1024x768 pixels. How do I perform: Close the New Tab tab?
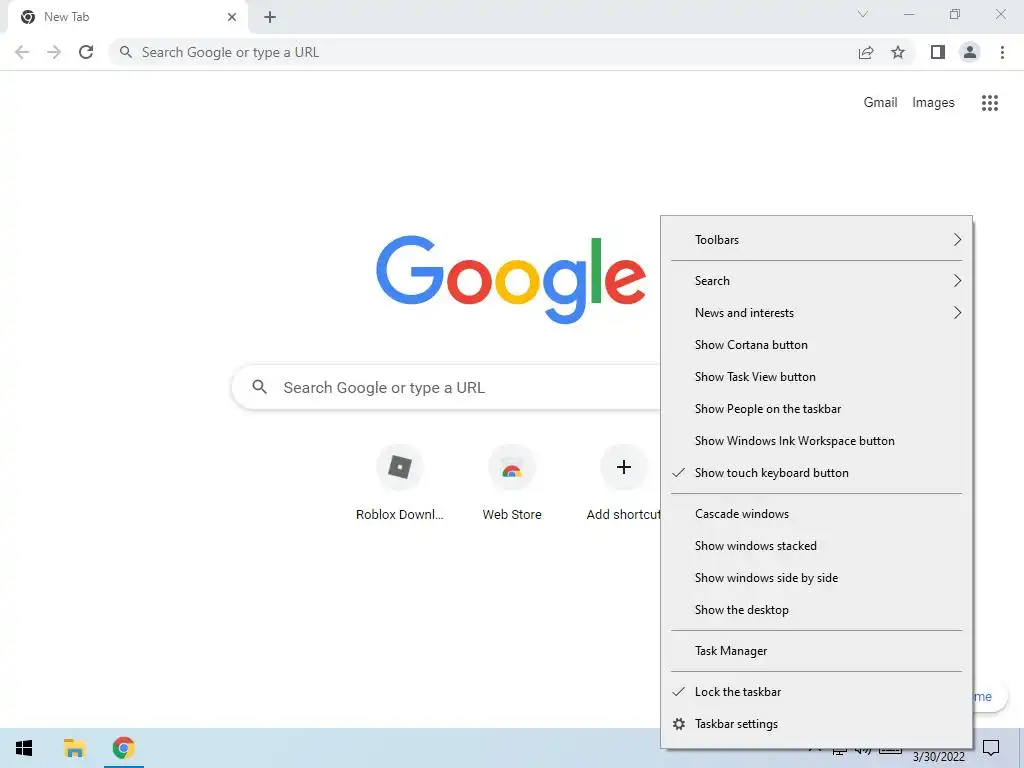(x=232, y=17)
